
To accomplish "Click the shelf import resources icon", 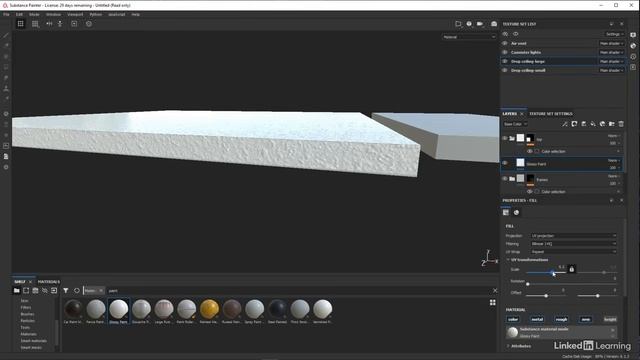I will (x=54, y=291).
